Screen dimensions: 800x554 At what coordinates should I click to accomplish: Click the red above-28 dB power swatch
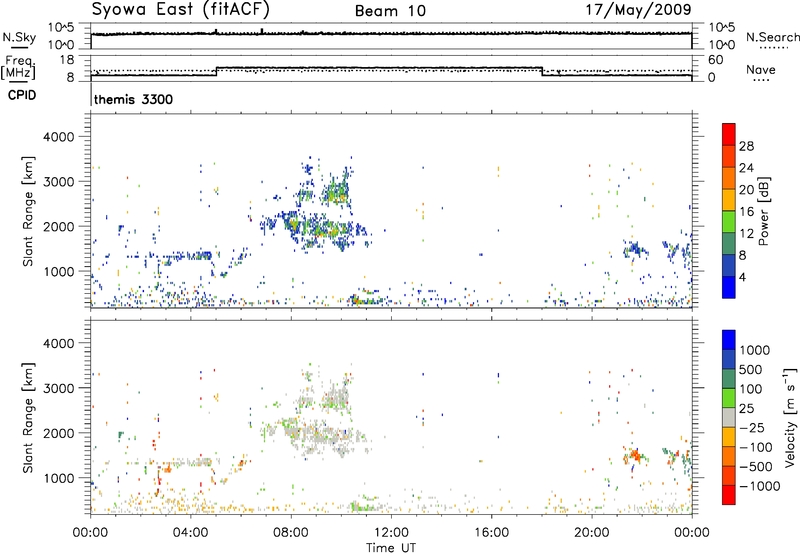point(729,134)
